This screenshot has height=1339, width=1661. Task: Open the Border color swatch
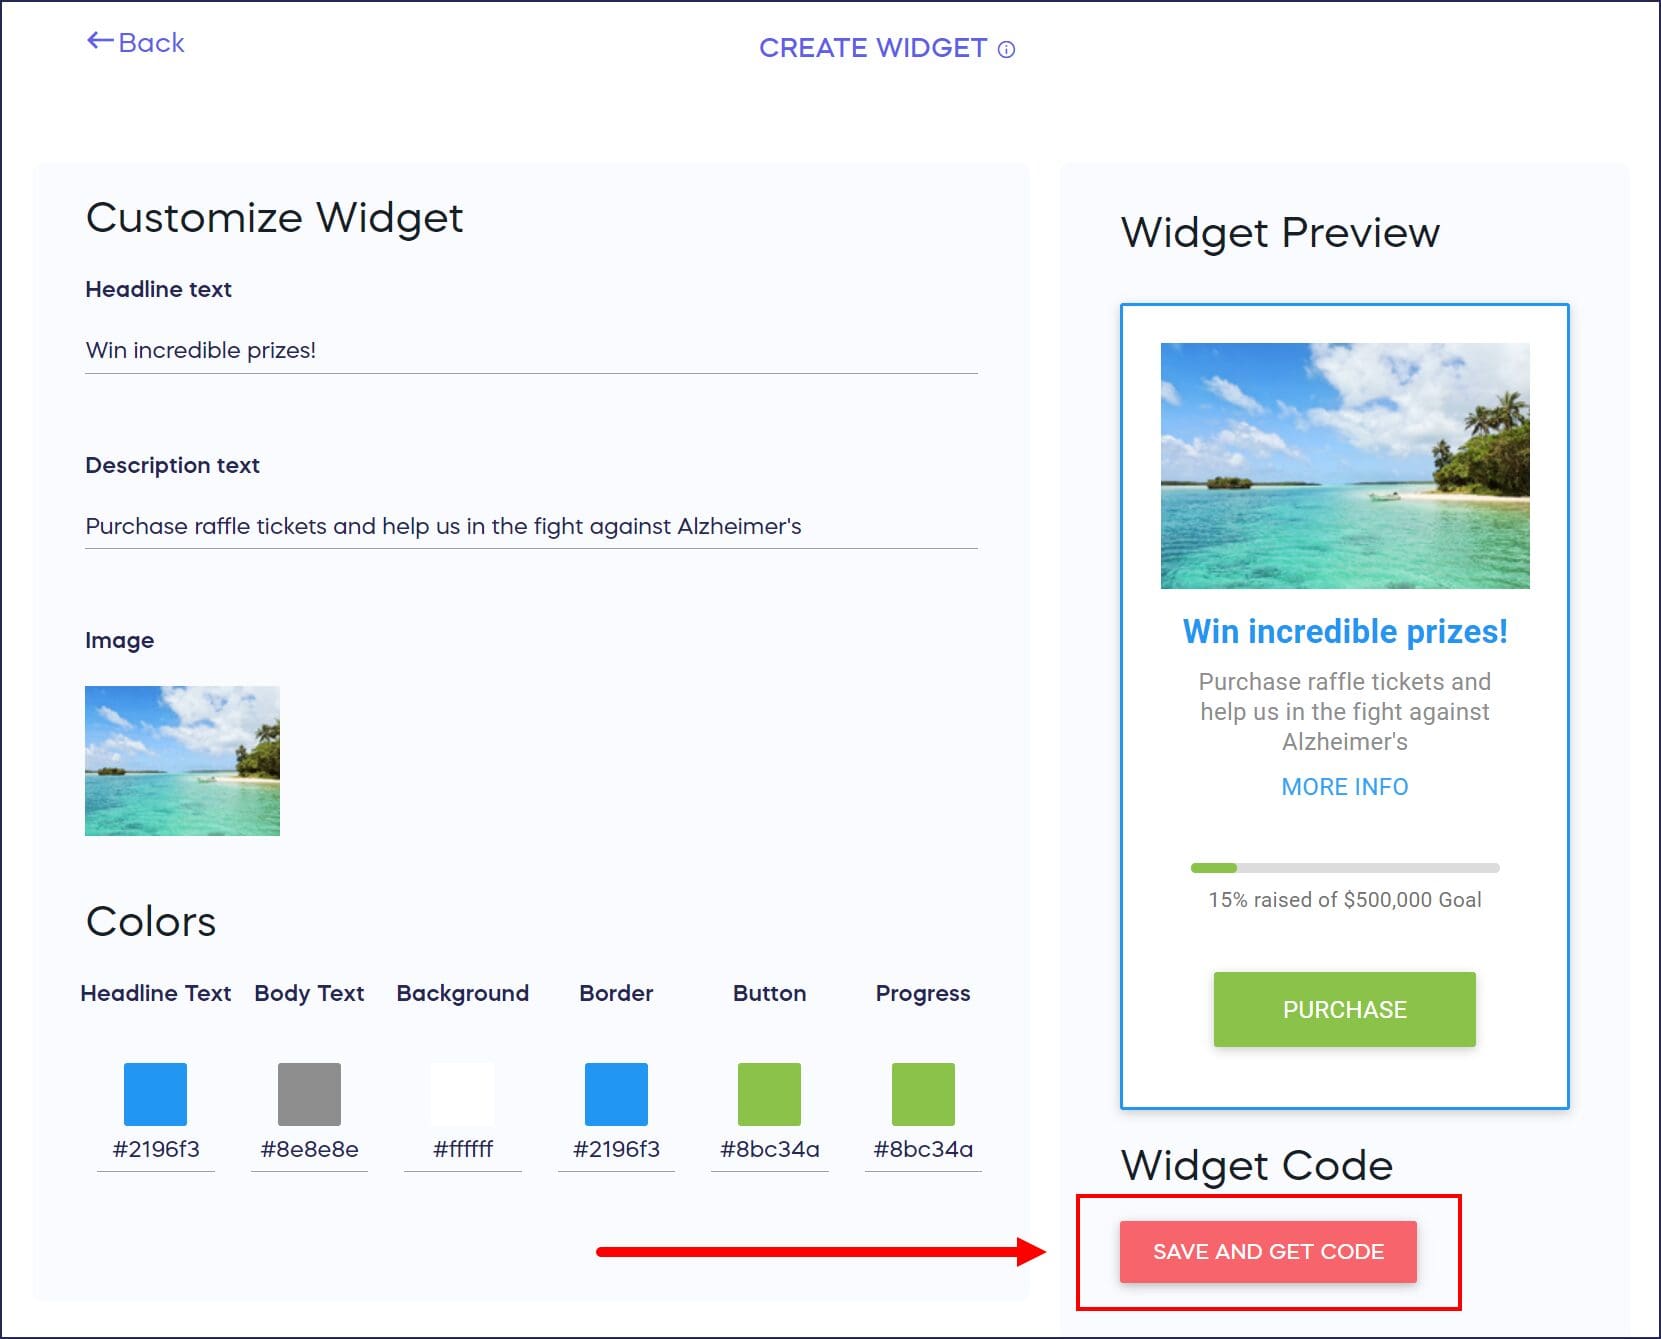tap(616, 1094)
